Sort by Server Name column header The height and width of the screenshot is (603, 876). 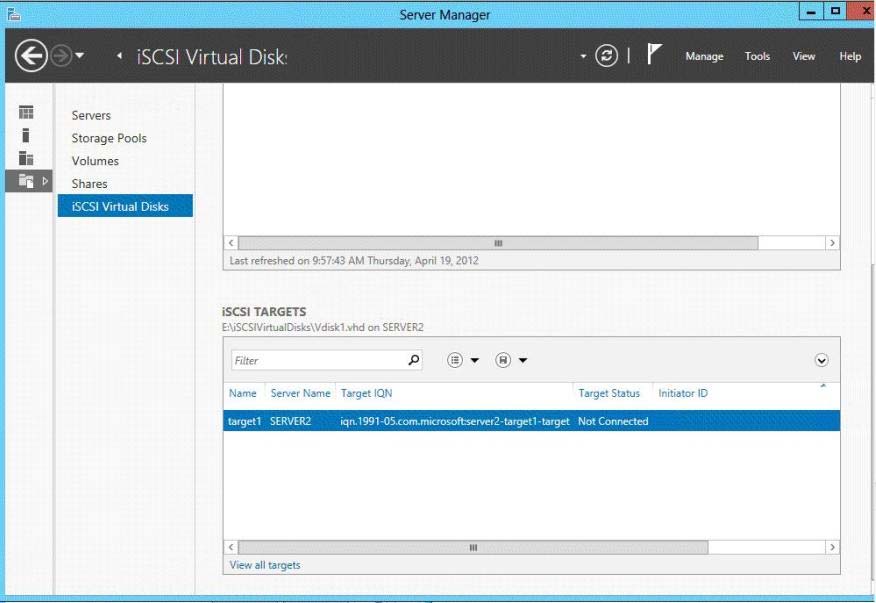coord(301,393)
